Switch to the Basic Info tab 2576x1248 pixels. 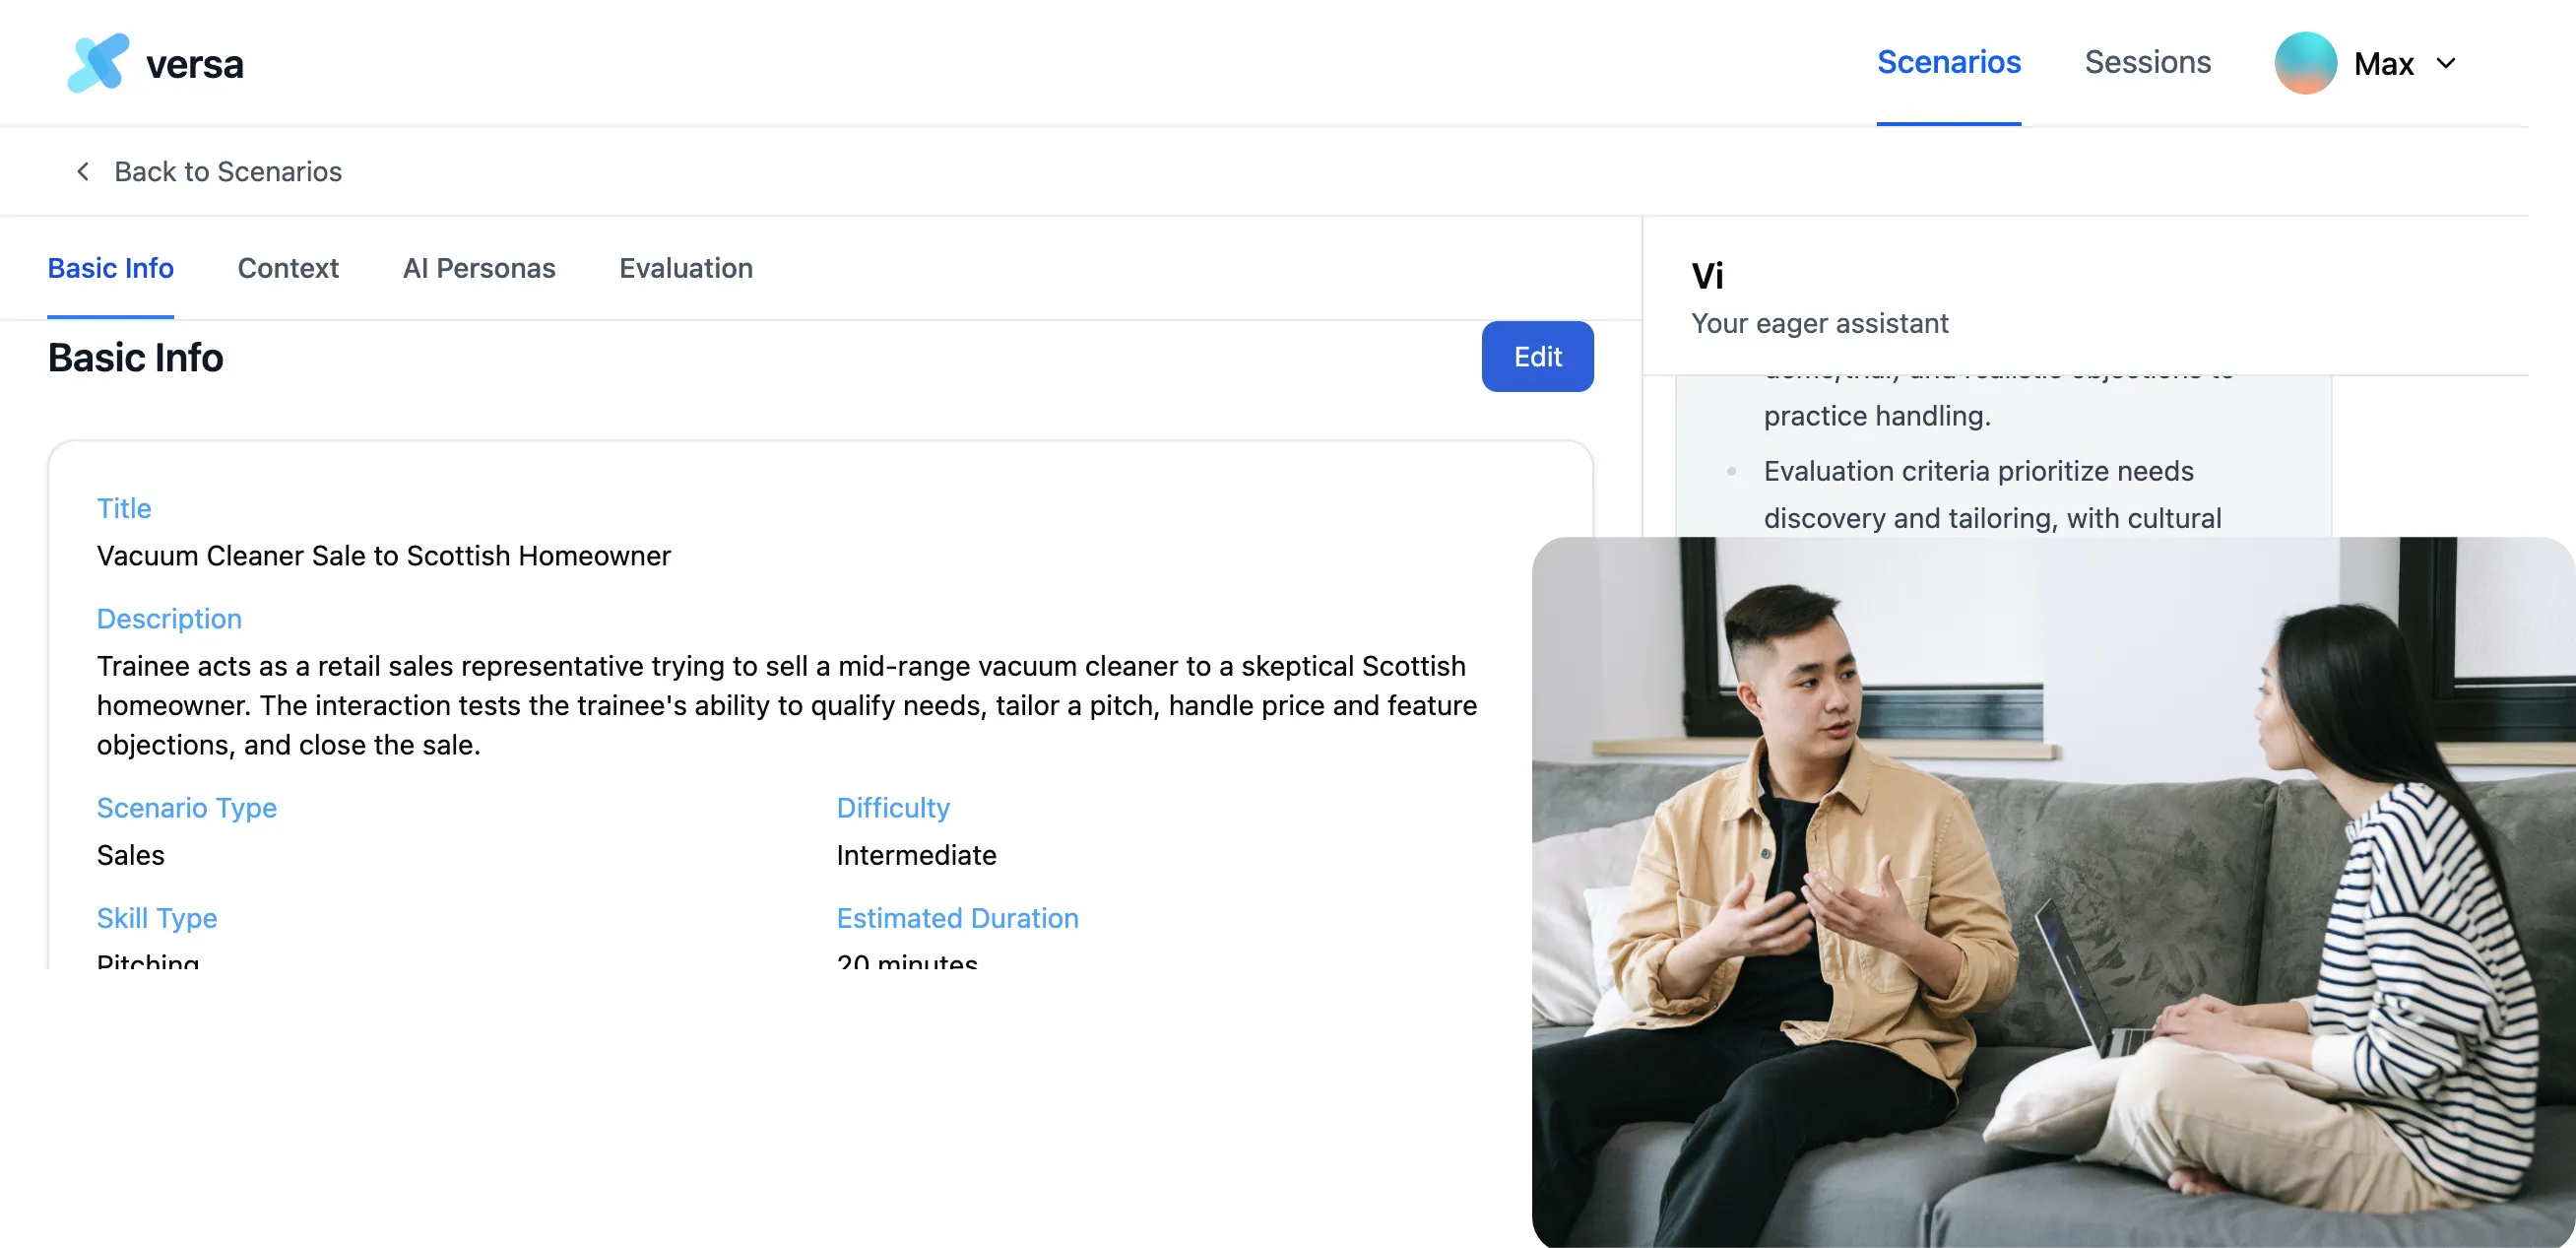[111, 268]
